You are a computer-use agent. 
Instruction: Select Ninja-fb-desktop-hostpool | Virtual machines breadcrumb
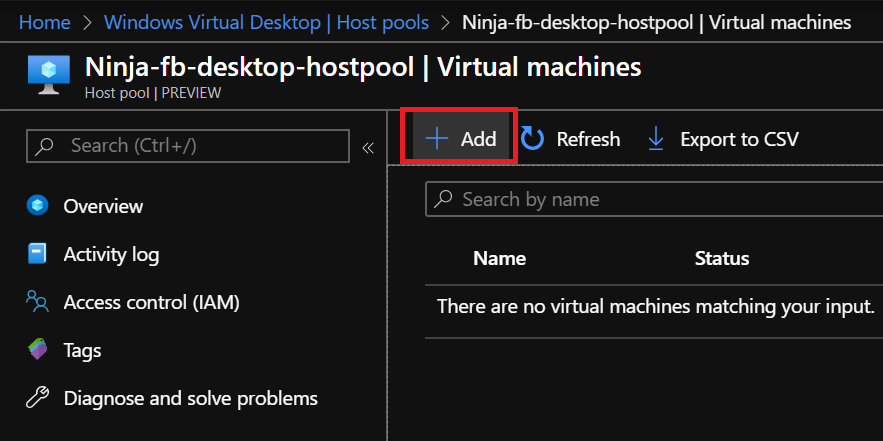pos(657,23)
